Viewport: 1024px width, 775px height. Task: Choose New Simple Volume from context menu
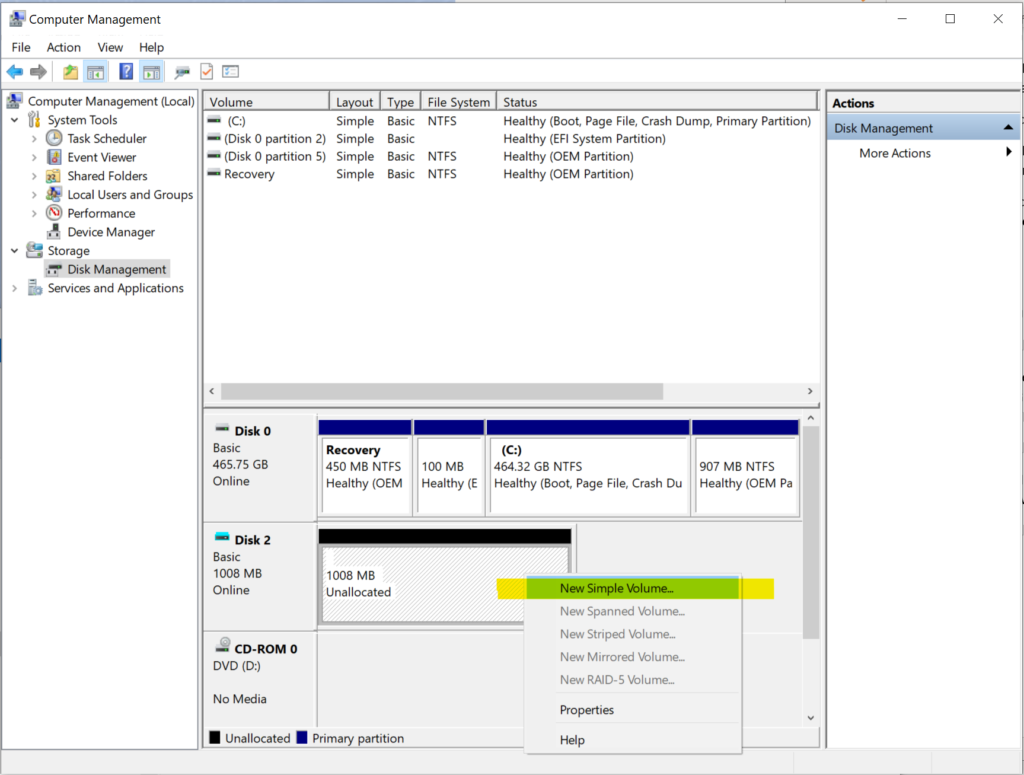point(616,589)
